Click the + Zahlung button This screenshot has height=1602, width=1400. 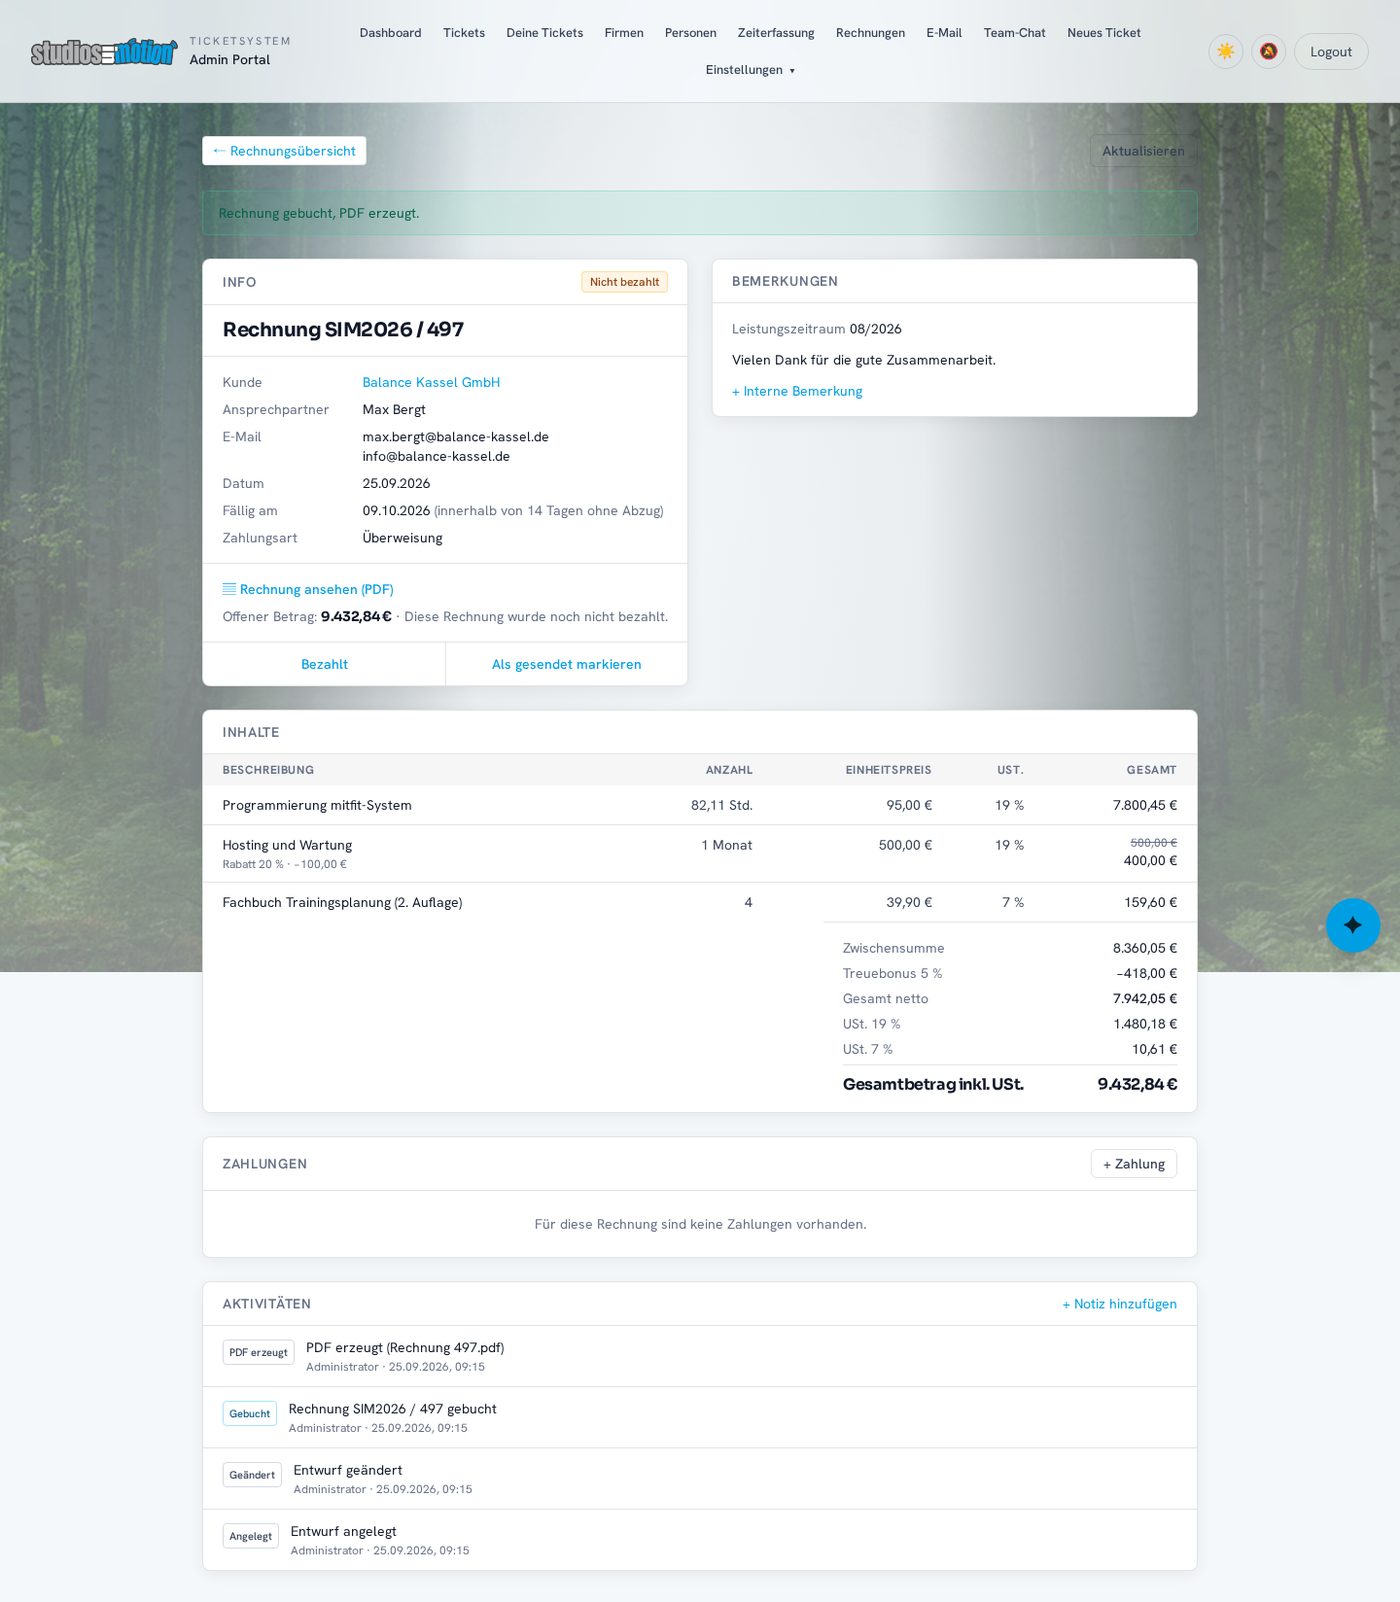pos(1134,1164)
